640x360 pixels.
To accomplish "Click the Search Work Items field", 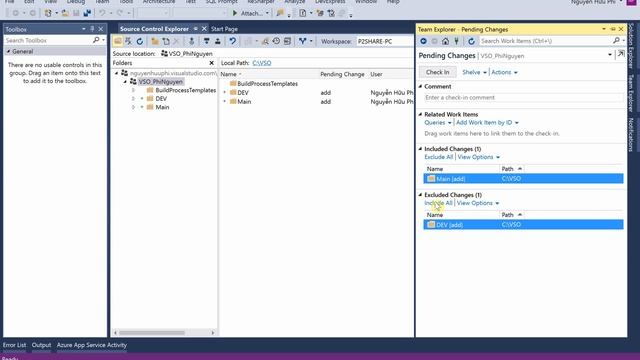I will (x=546, y=41).
